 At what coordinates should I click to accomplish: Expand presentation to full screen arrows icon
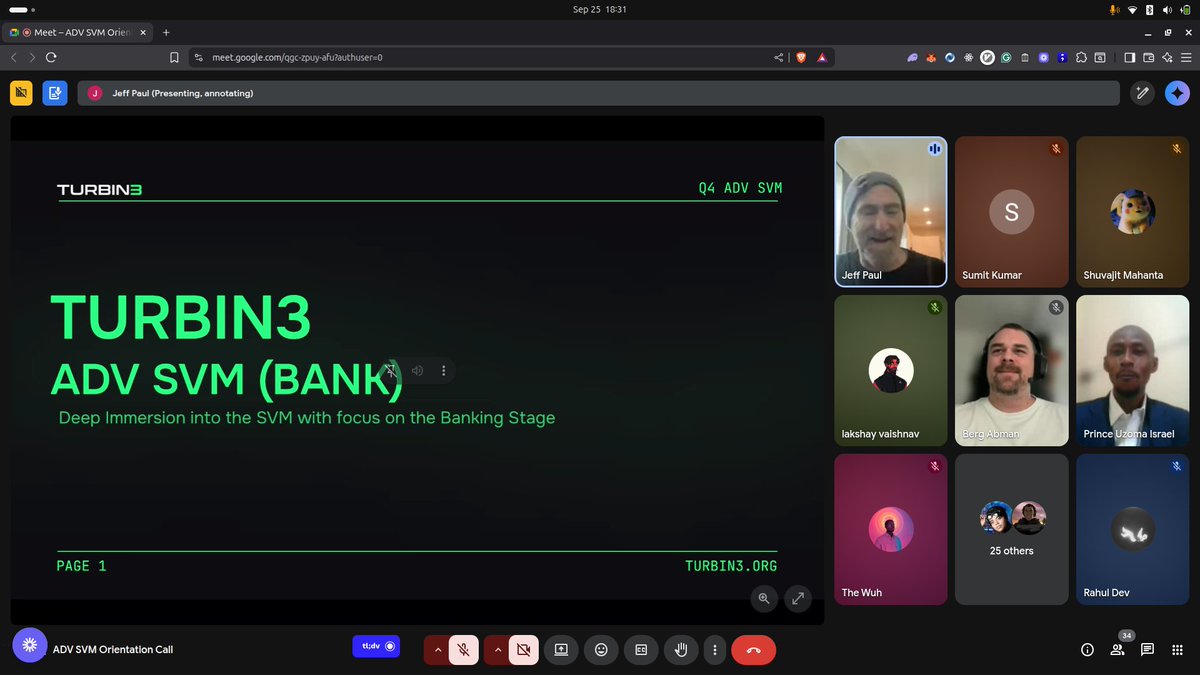[x=798, y=598]
